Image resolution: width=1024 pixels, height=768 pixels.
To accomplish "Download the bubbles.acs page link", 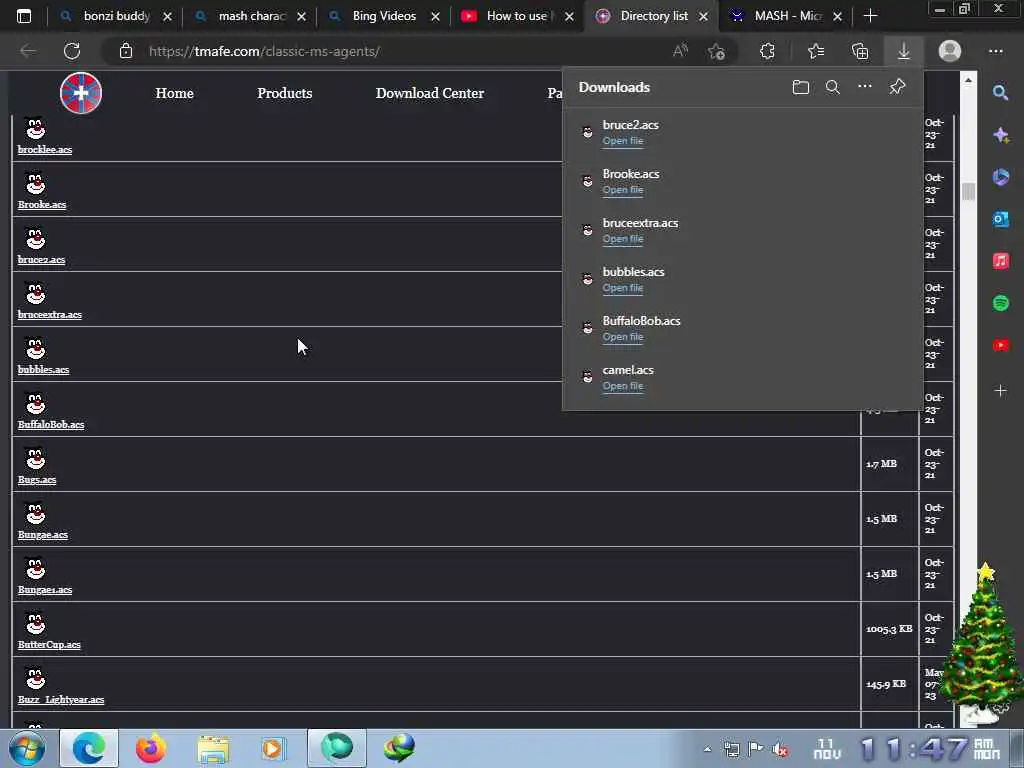I will (43, 369).
